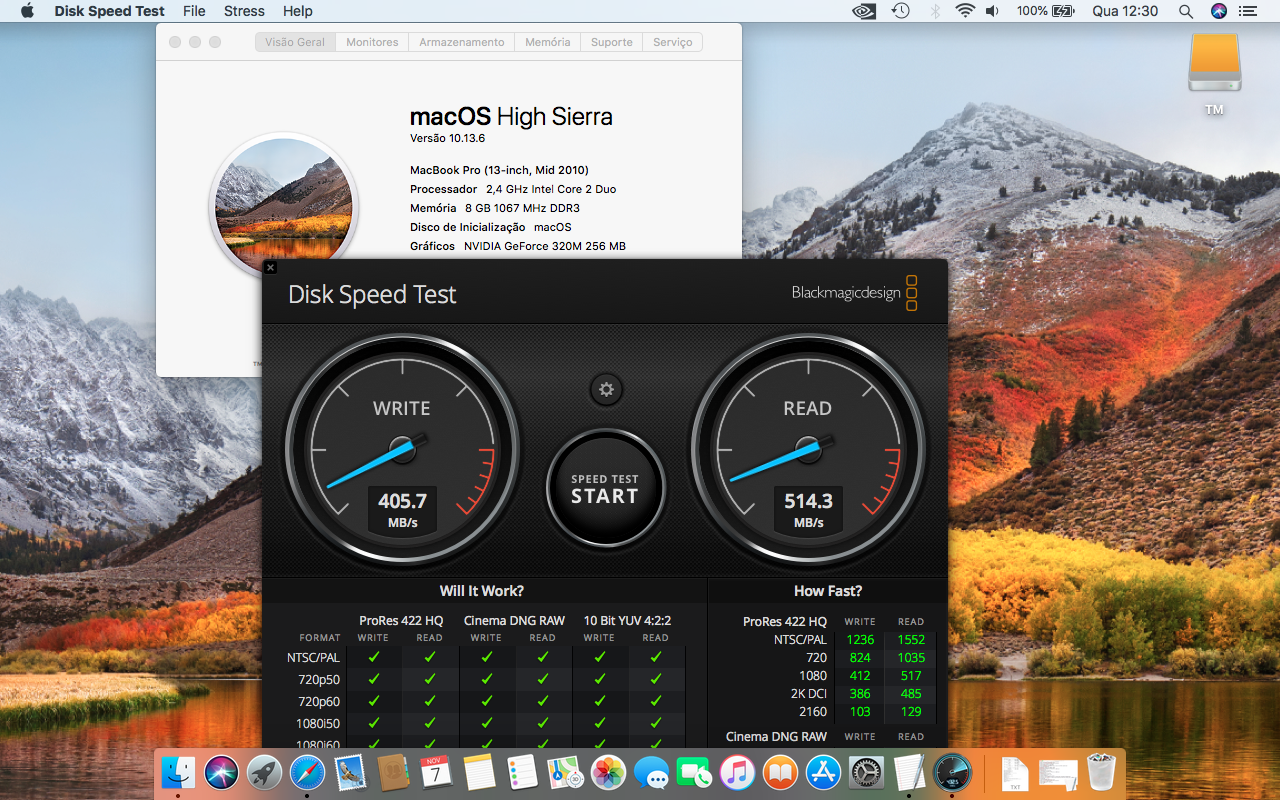Open Finder from the Dock
This screenshot has width=1280, height=800.
(x=179, y=772)
